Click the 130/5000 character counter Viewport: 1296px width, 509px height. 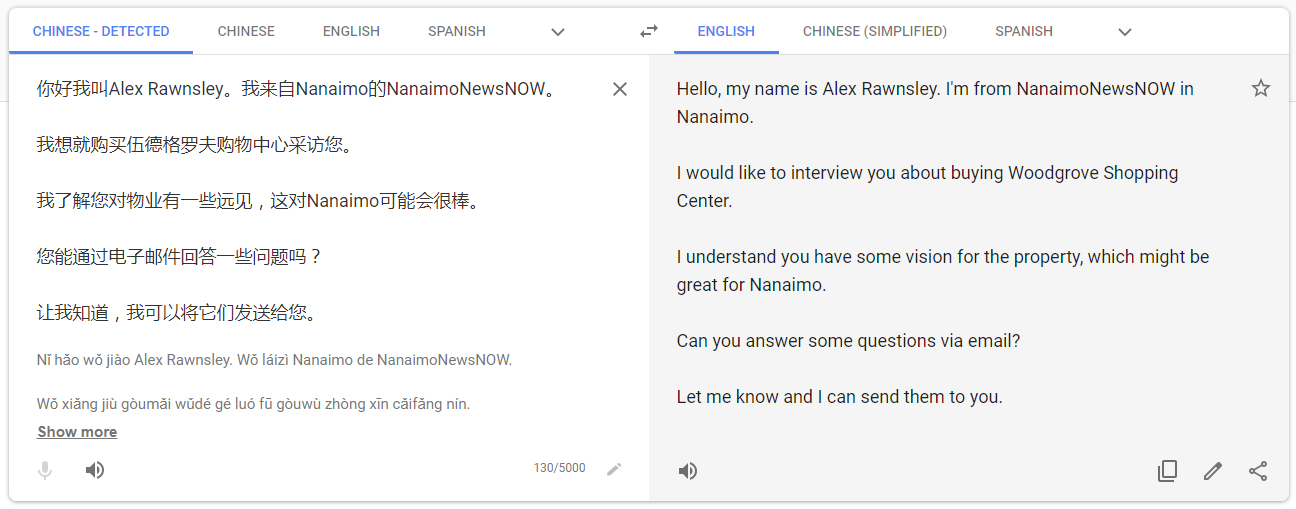[x=559, y=468]
